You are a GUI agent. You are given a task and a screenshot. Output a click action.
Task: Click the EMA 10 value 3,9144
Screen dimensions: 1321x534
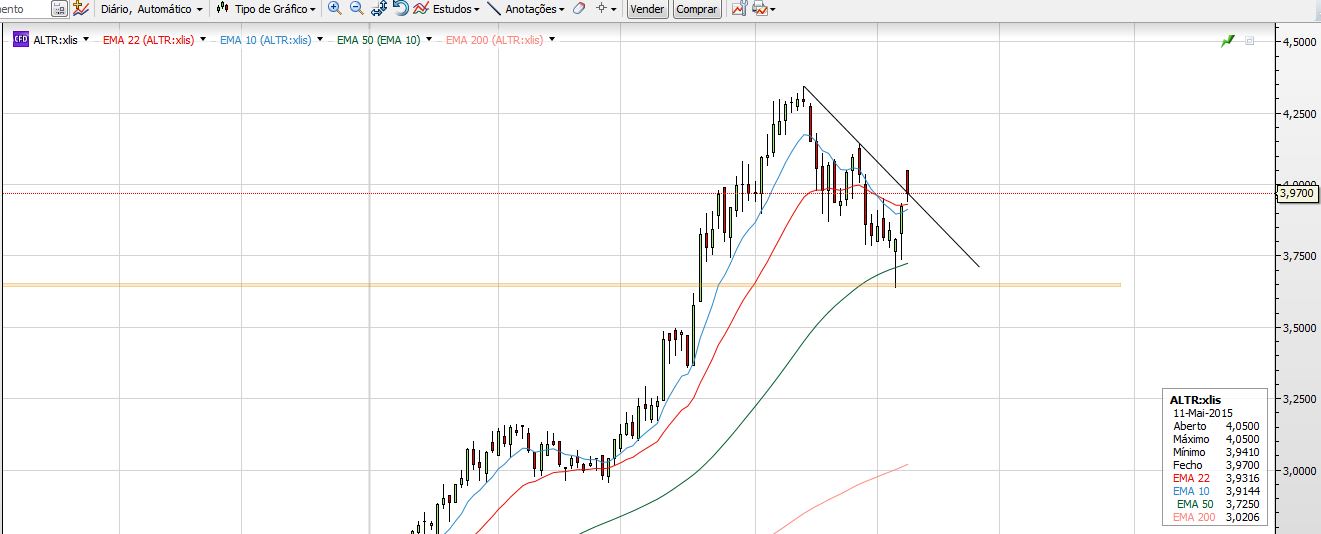(x=1242, y=491)
